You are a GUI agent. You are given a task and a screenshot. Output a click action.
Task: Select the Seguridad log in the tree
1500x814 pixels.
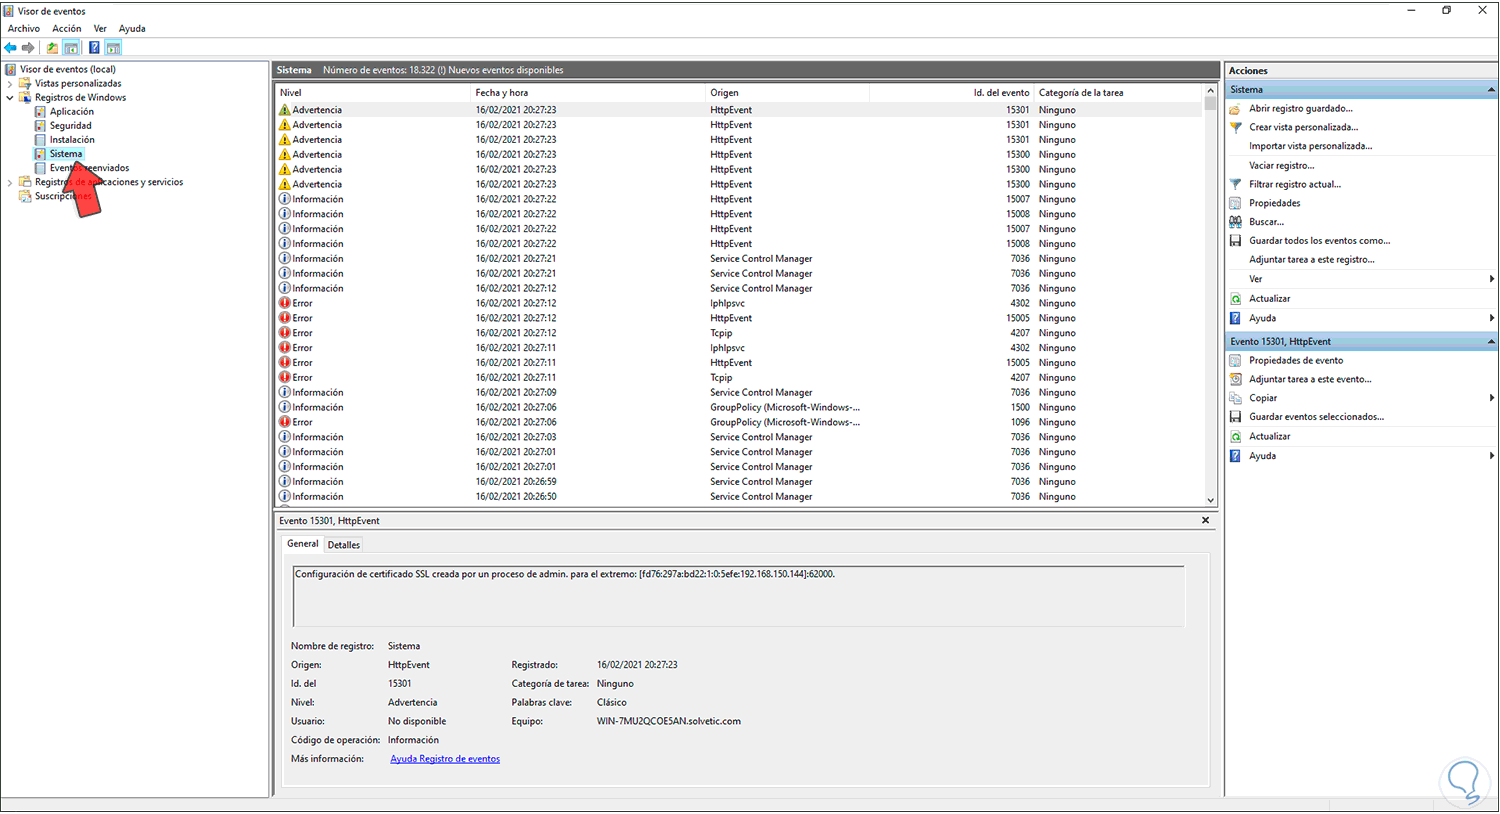[x=68, y=125]
